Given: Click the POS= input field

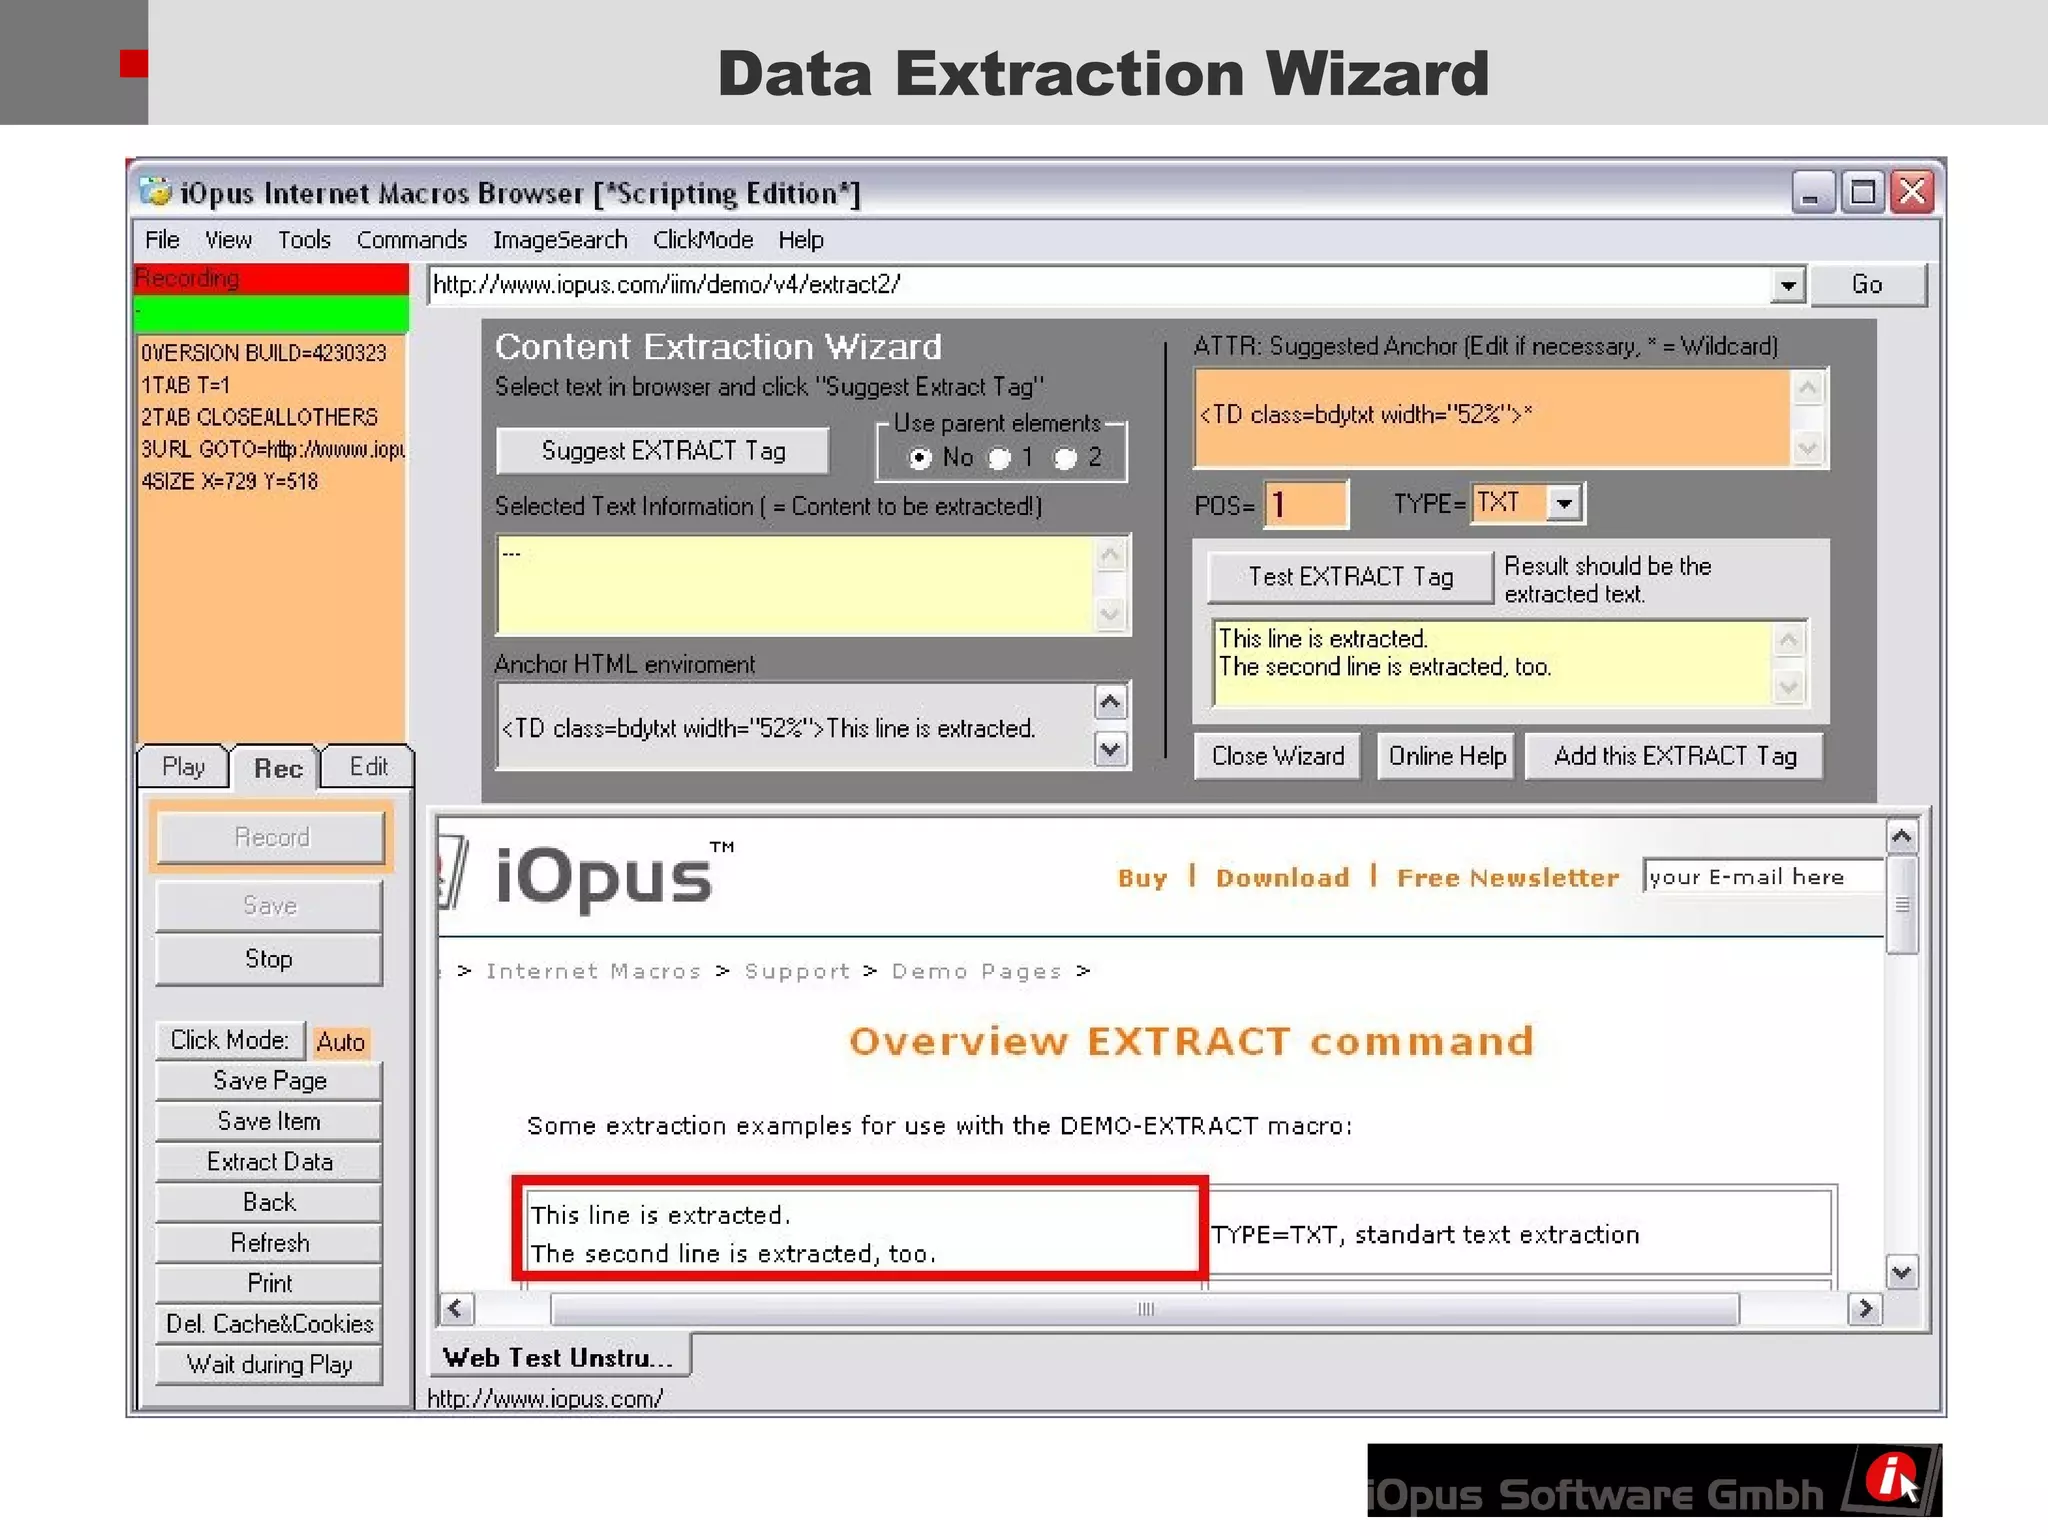Looking at the screenshot, I should point(1306,504).
